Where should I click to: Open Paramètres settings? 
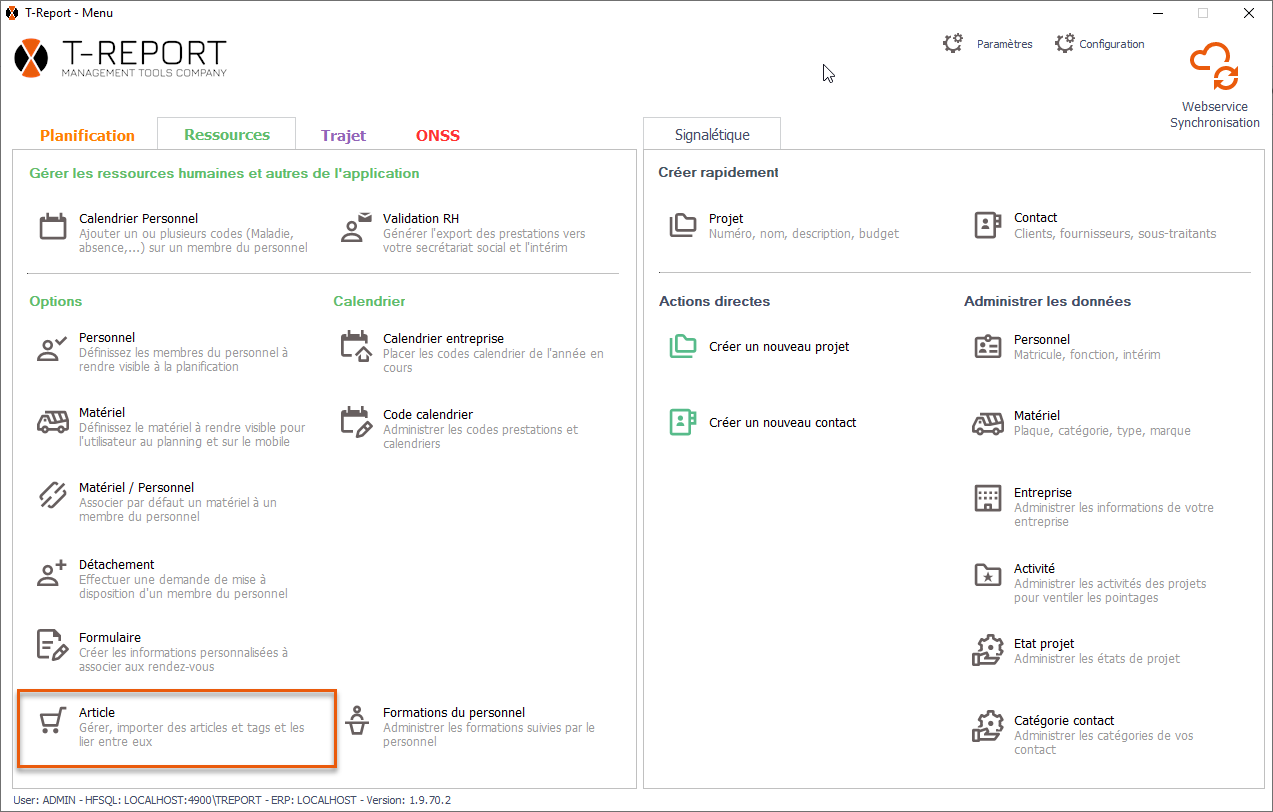pos(988,44)
